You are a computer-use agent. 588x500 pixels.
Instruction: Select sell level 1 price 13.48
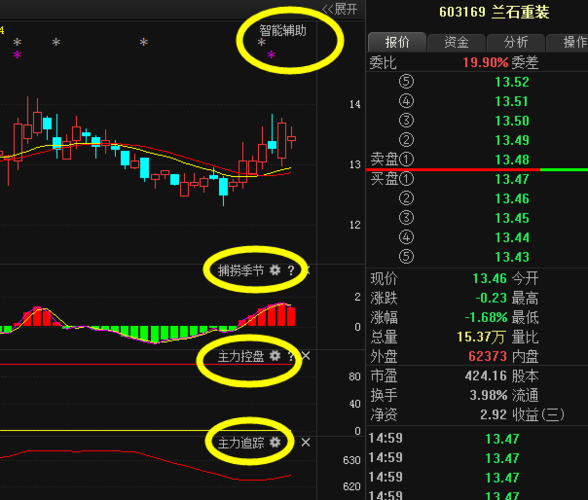click(x=512, y=160)
